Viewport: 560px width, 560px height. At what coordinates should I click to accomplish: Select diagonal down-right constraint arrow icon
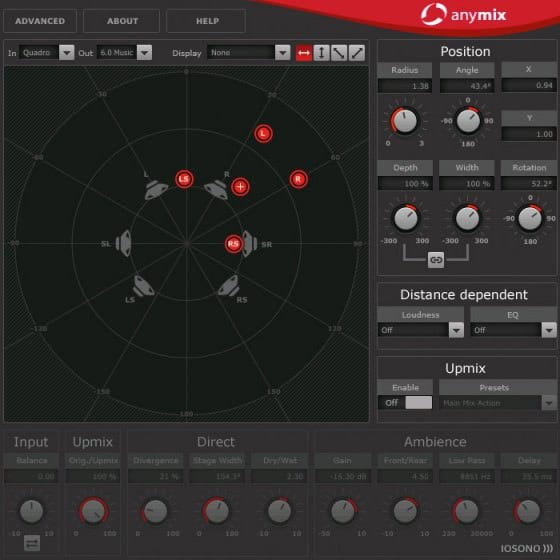pyautogui.click(x=339, y=53)
